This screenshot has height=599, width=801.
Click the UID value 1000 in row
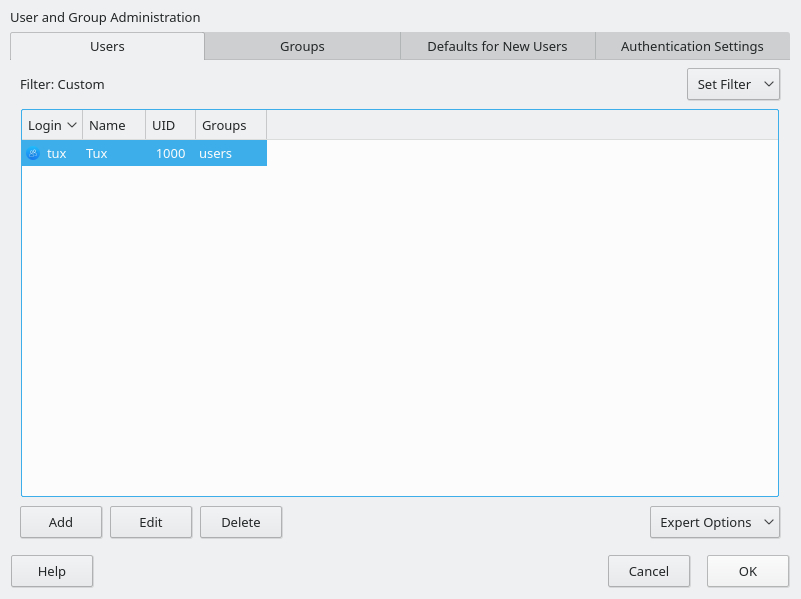[170, 154]
